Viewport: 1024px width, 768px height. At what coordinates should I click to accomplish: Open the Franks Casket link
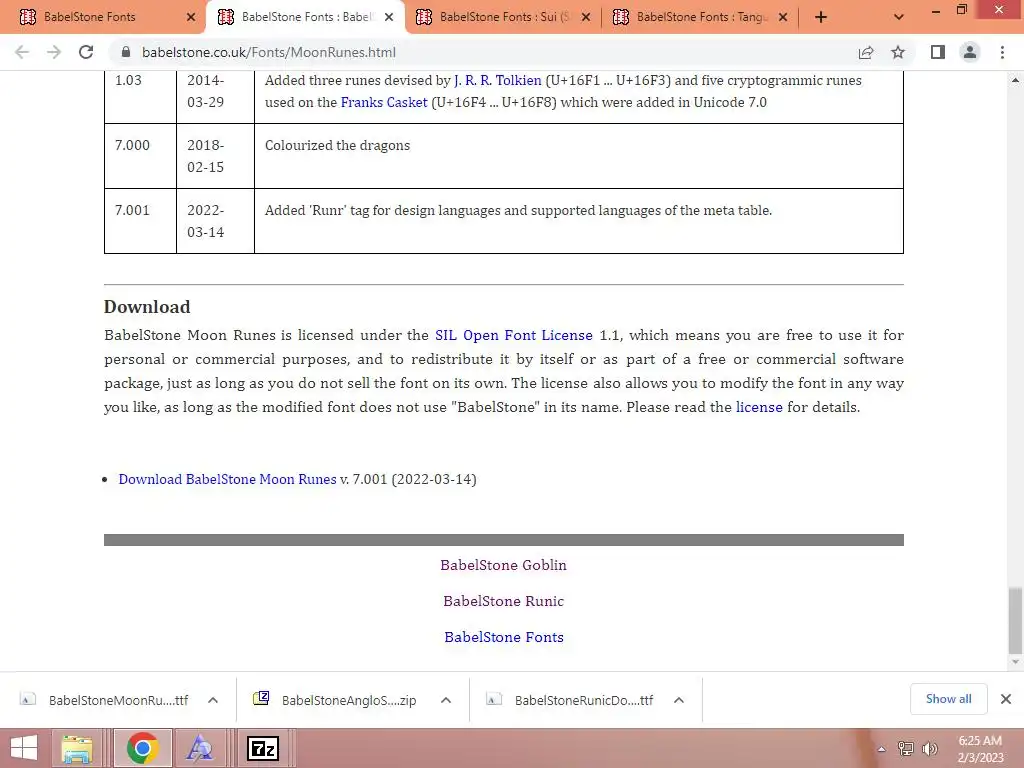click(384, 102)
